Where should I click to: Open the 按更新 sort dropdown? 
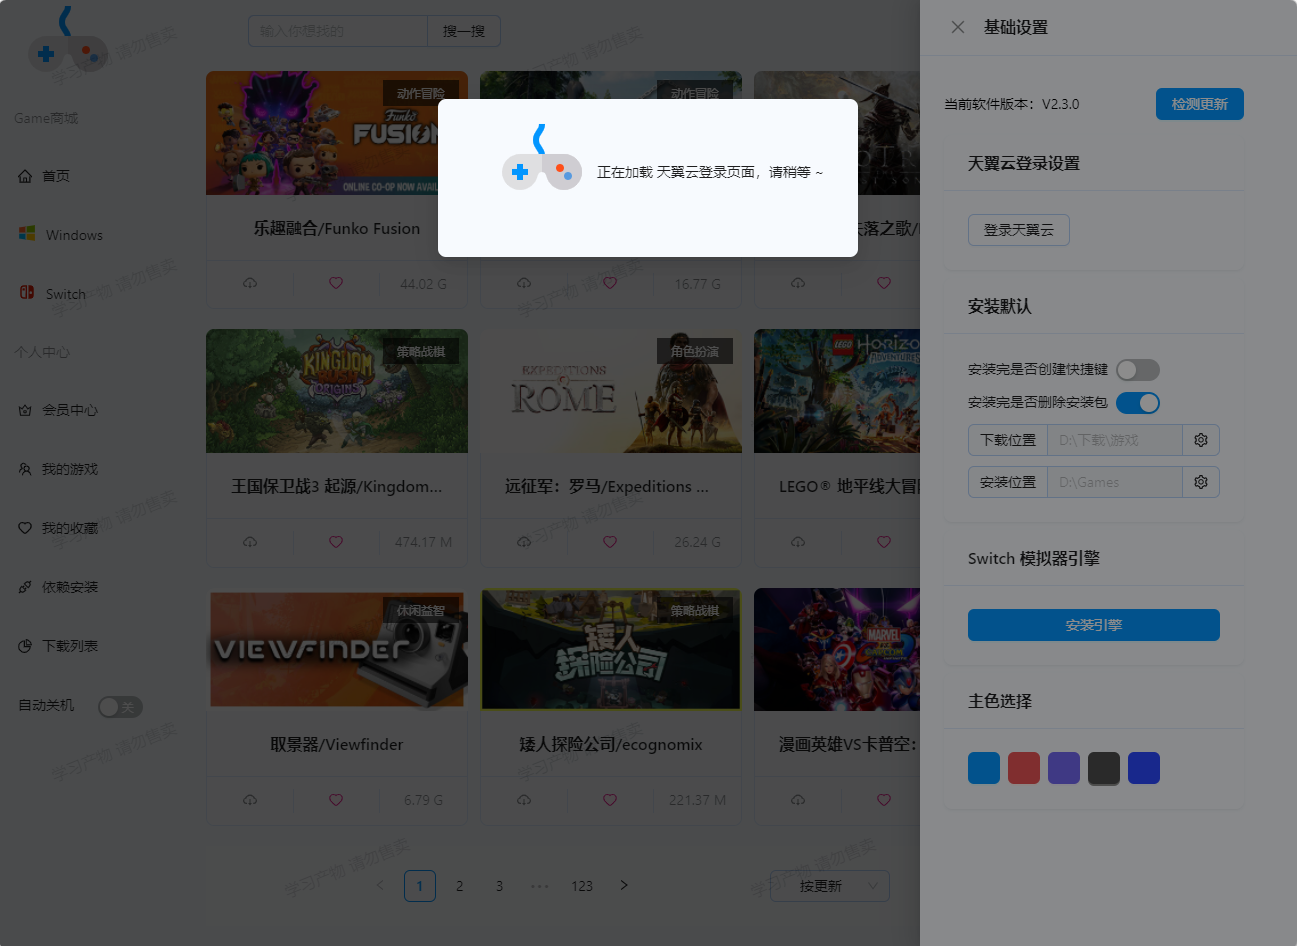[829, 886]
